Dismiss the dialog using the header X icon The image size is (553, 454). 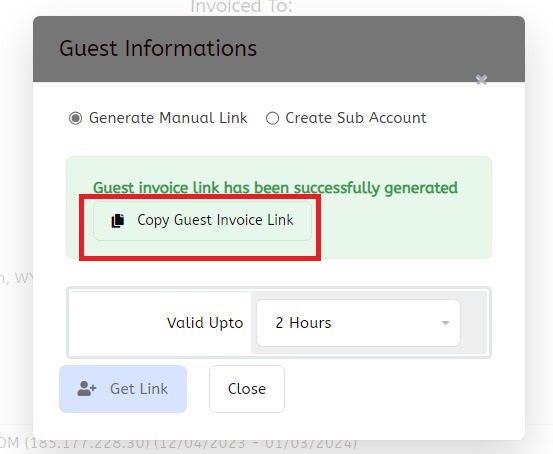coord(481,80)
